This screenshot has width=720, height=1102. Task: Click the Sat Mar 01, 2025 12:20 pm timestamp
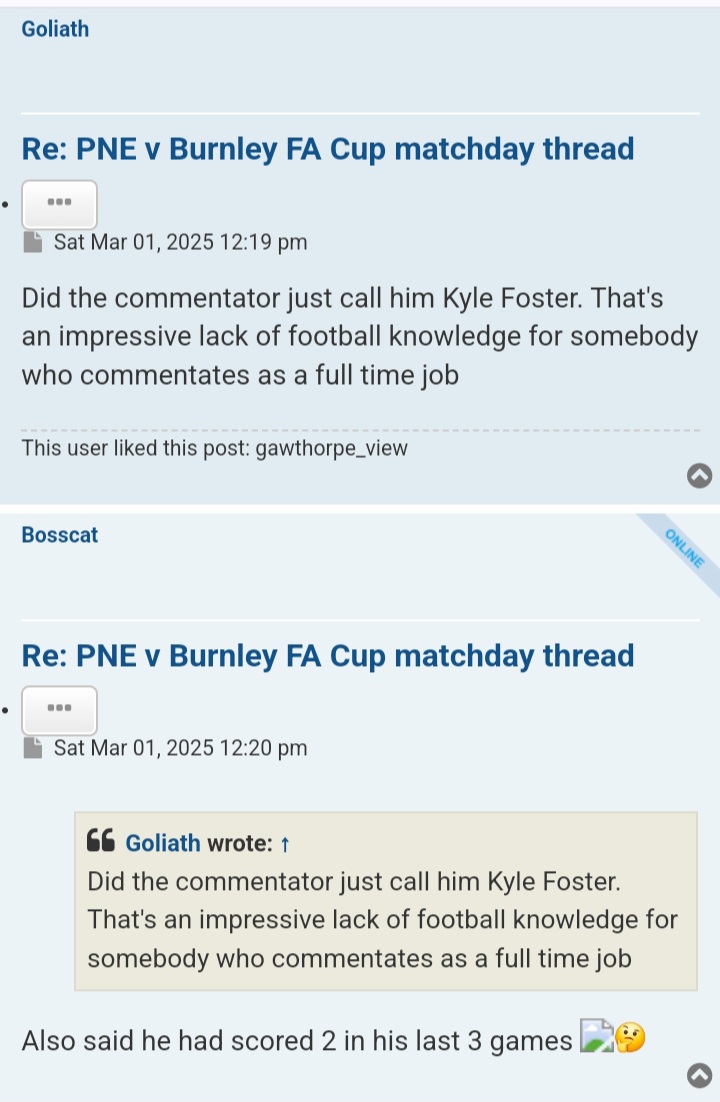coord(181,748)
